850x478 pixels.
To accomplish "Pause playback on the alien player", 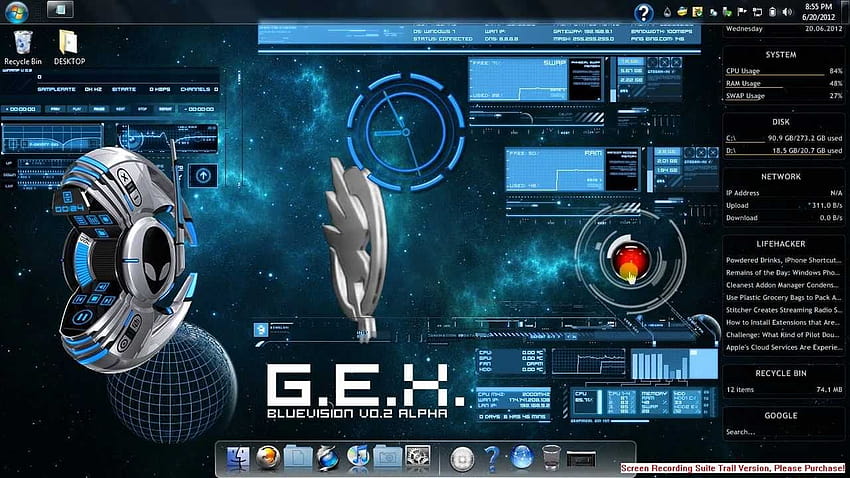I will coord(82,316).
